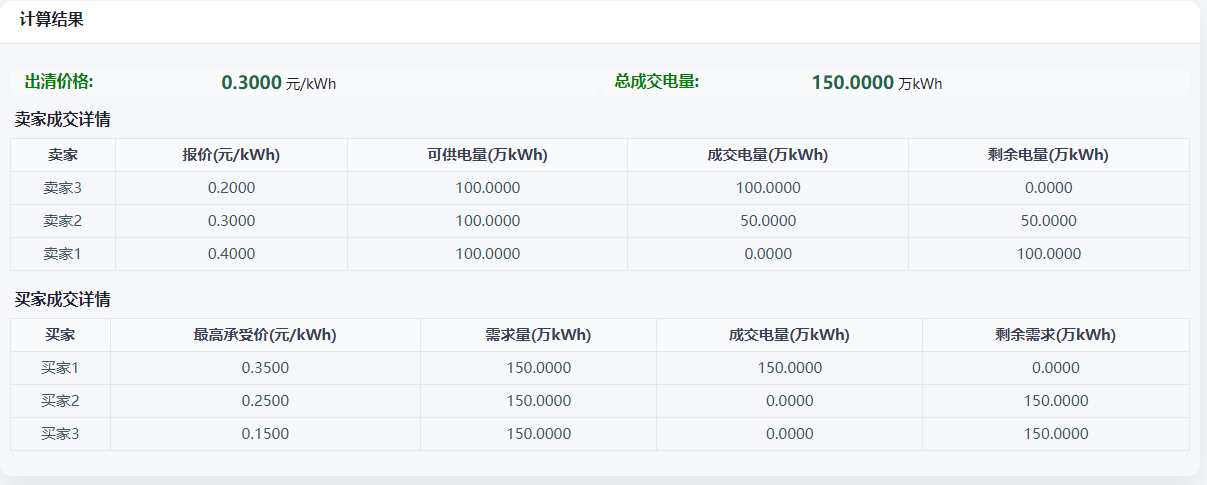
Task: Click the 可供电量(万kWh) column header
Action: [487, 155]
